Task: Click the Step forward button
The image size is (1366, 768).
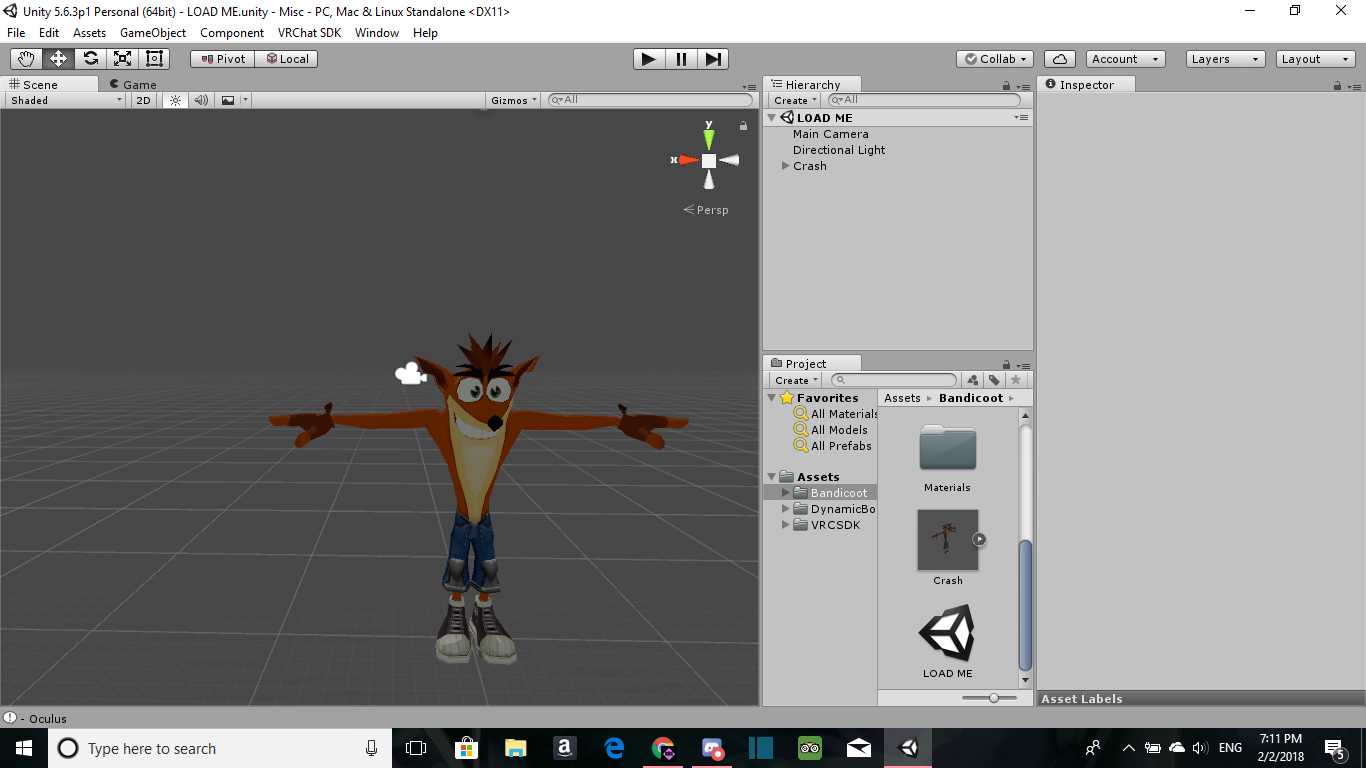Action: 713,59
